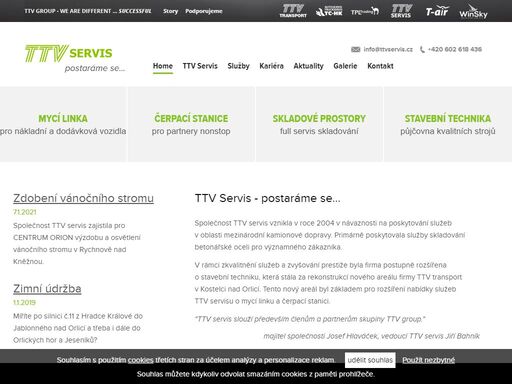Open the Stavební technika service tile
The image size is (512, 384).
point(448,124)
